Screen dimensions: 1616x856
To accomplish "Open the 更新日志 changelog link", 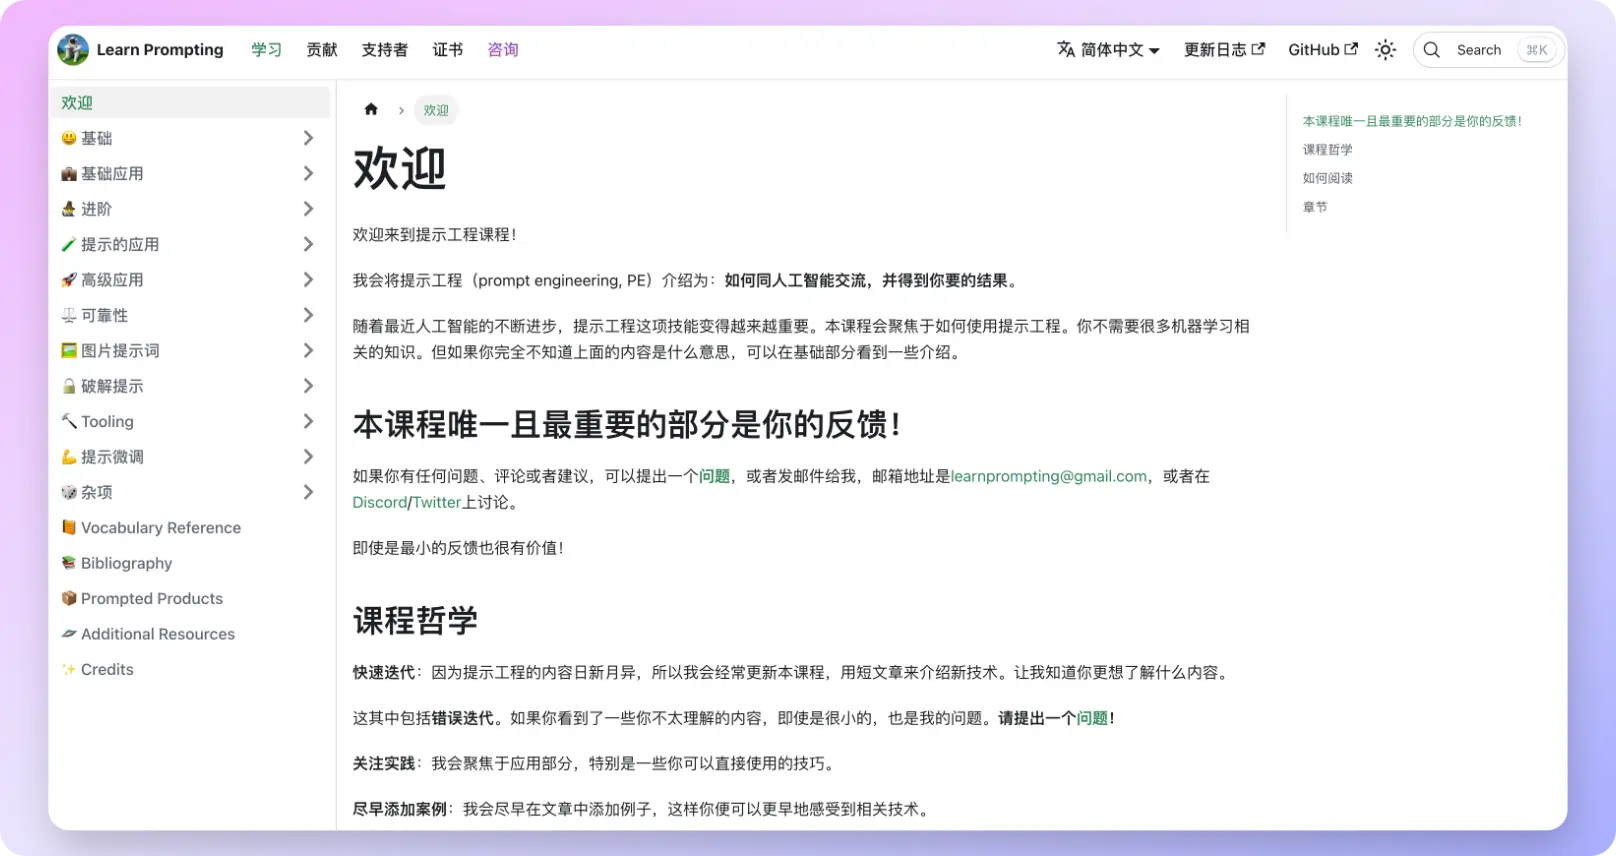I will (x=1224, y=50).
